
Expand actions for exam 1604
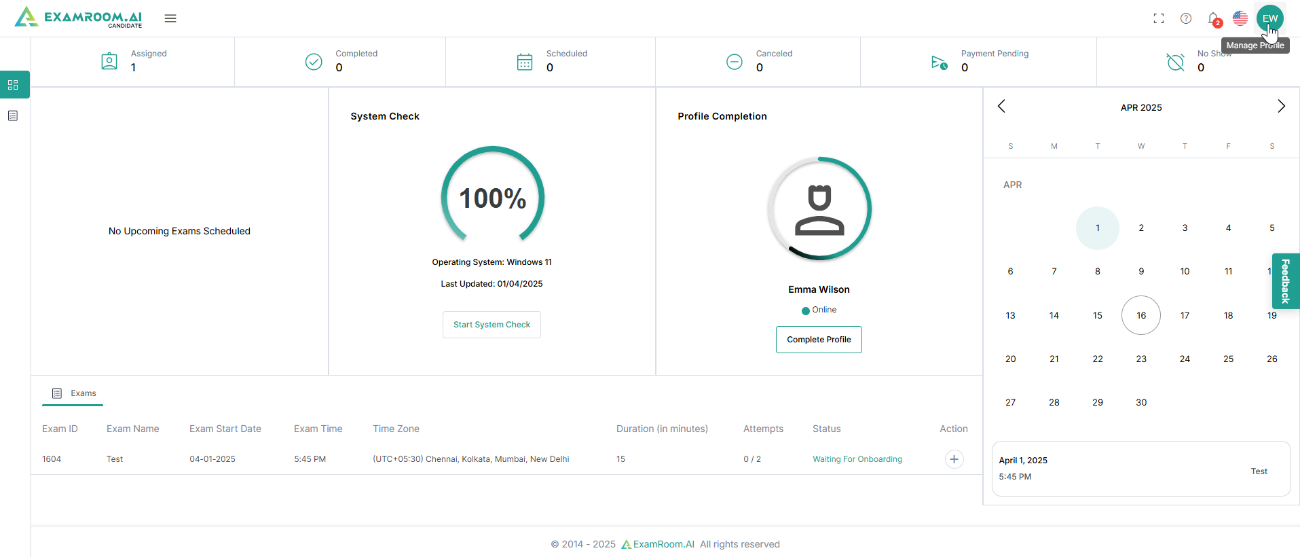(954, 459)
